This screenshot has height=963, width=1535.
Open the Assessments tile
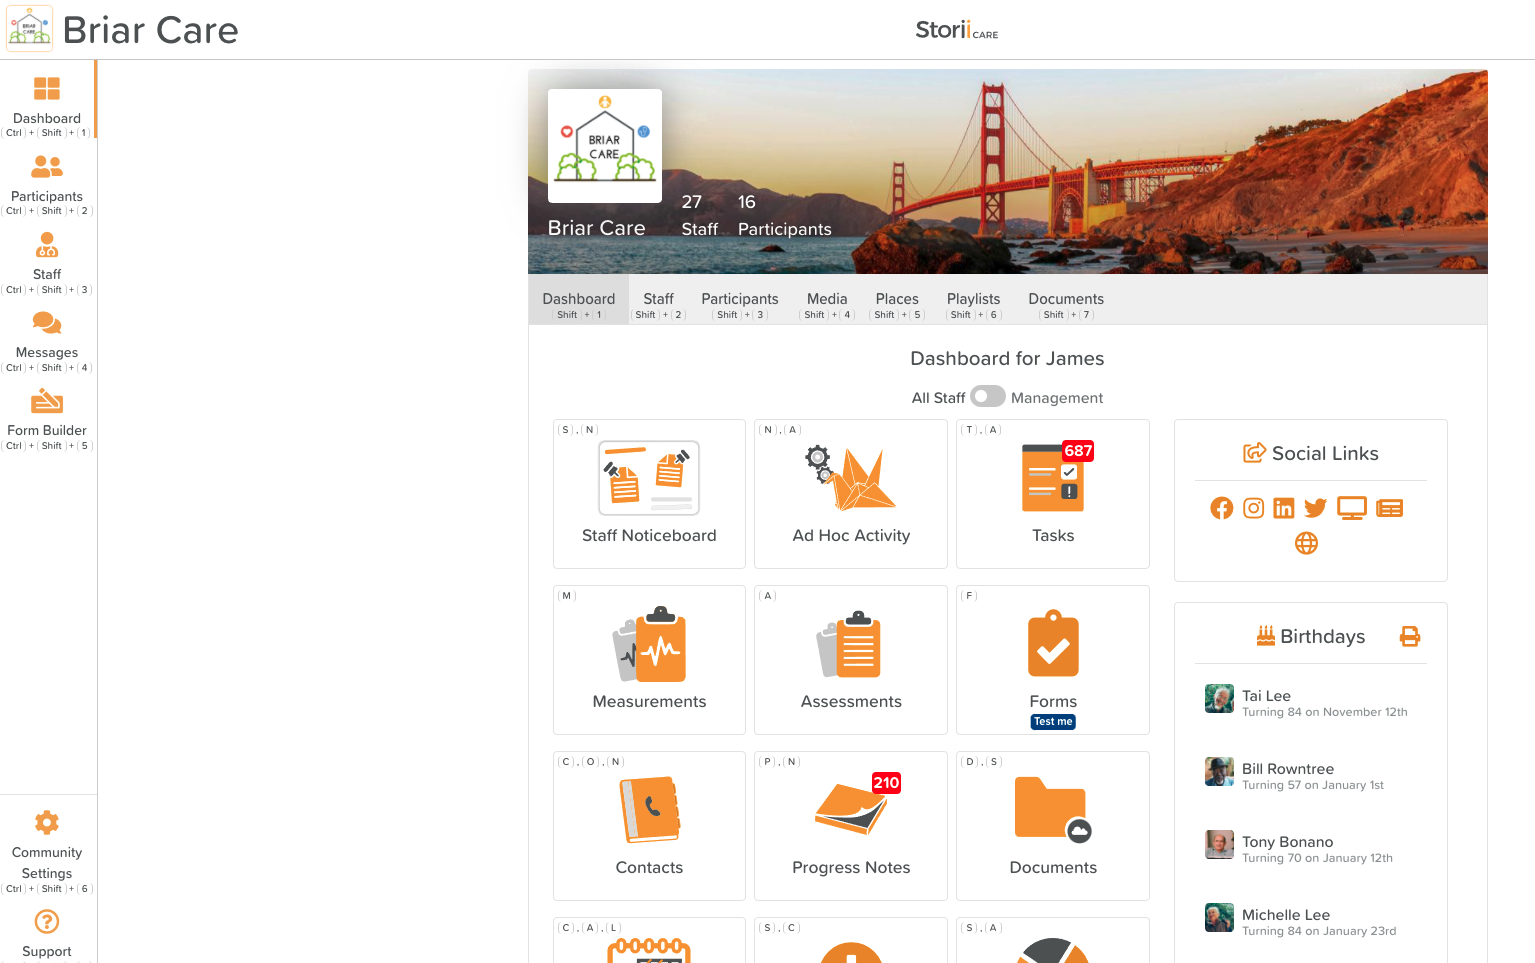(x=851, y=660)
